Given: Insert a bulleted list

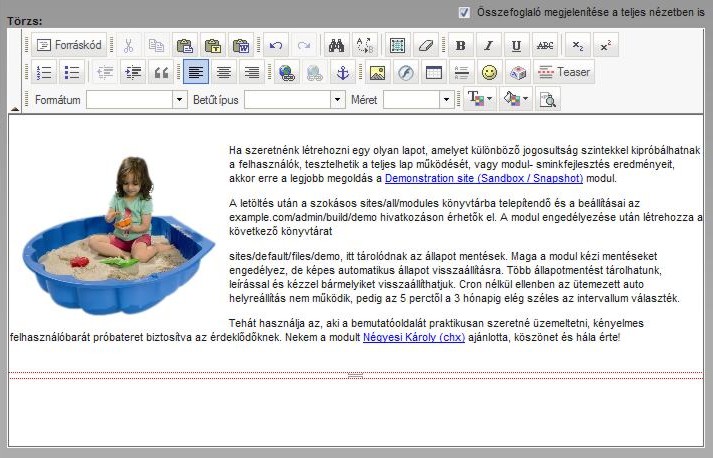Looking at the screenshot, I should [x=72, y=72].
